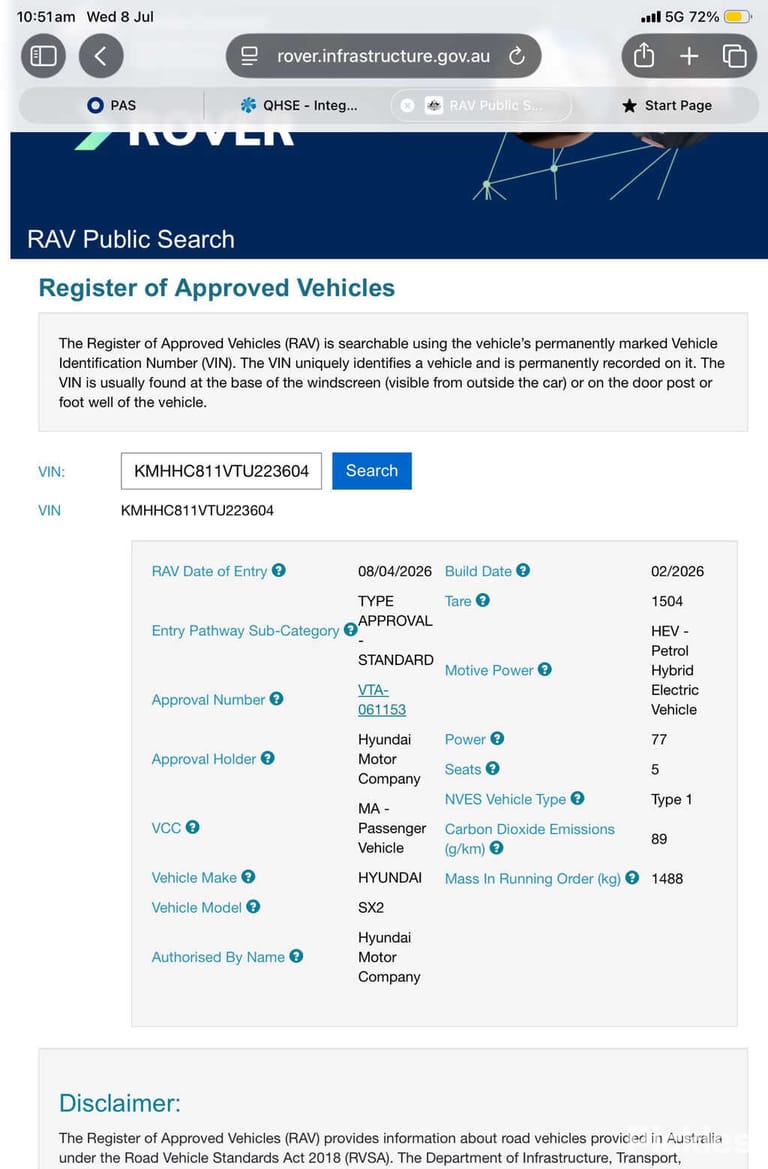Show help for Seats
This screenshot has width=768, height=1169.
click(x=493, y=768)
